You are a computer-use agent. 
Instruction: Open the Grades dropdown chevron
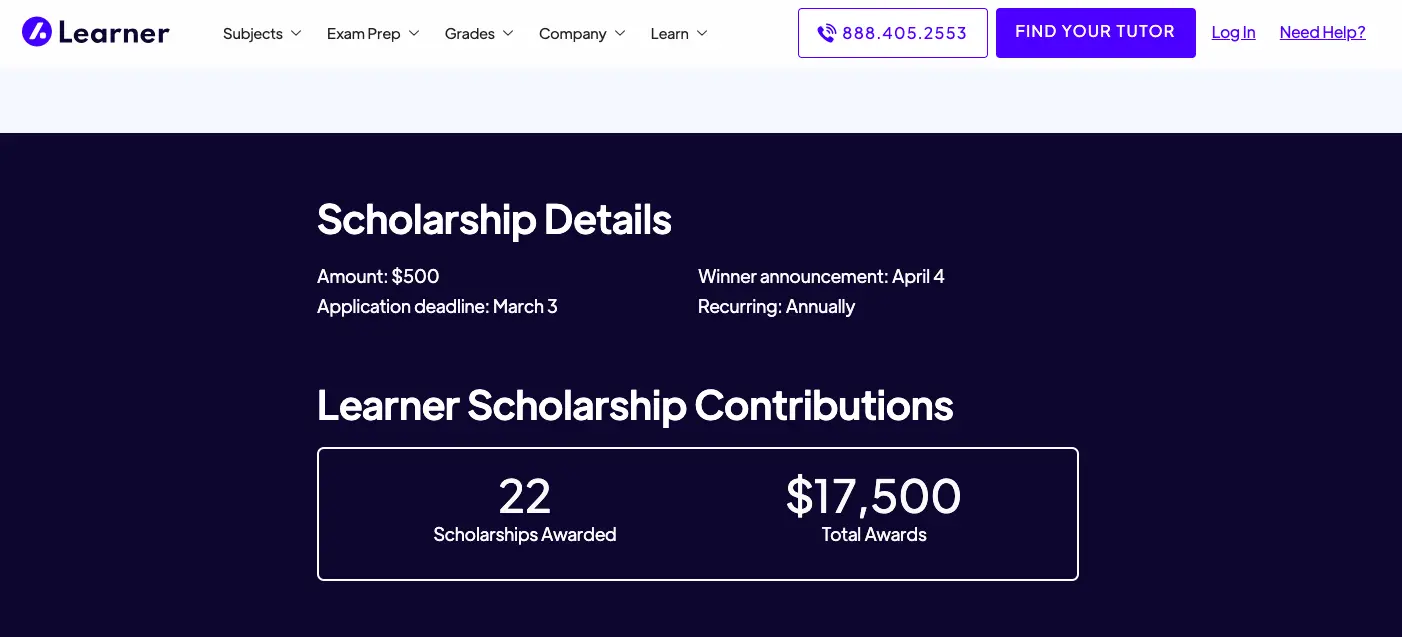[508, 33]
